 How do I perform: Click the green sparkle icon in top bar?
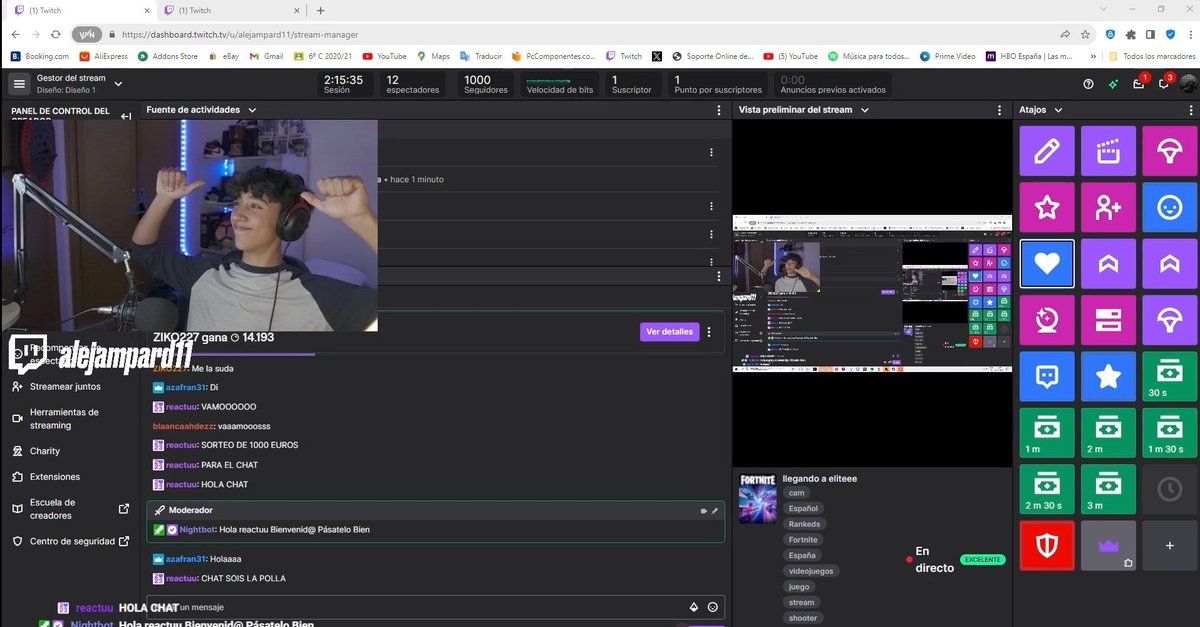coord(1114,84)
